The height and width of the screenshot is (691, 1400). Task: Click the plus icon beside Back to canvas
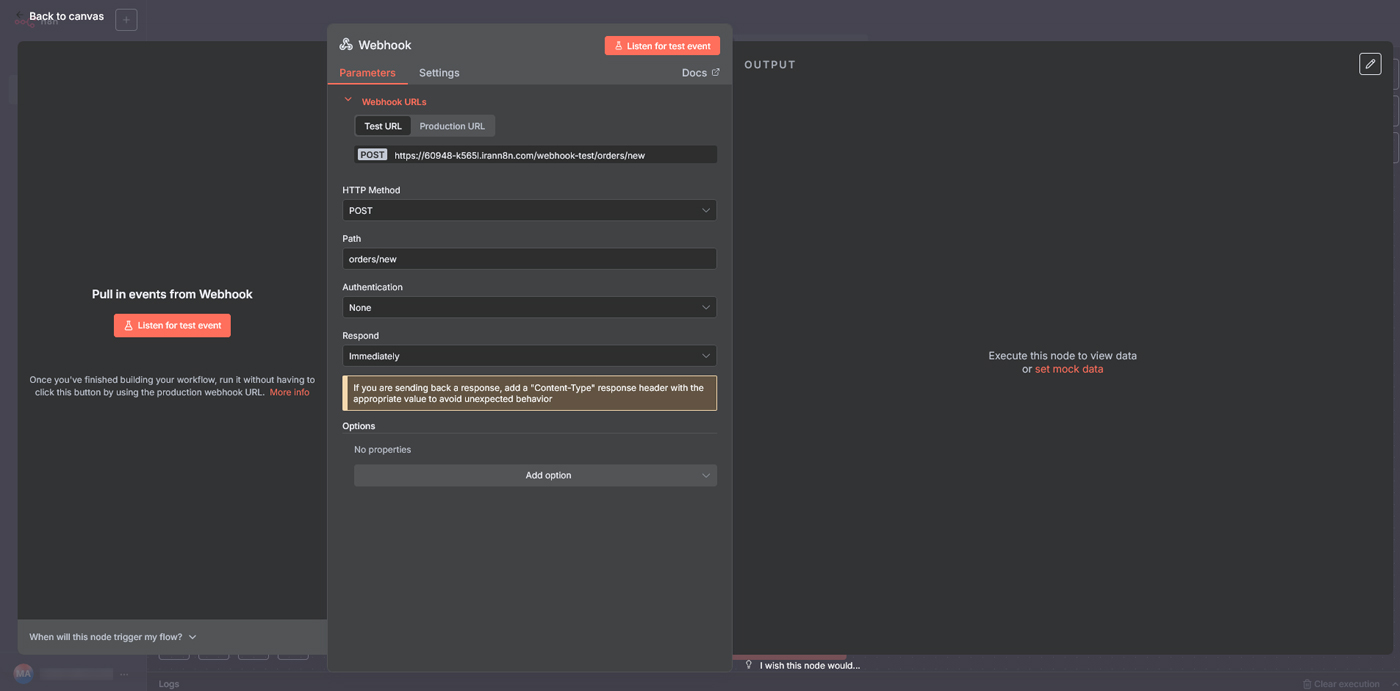[126, 20]
